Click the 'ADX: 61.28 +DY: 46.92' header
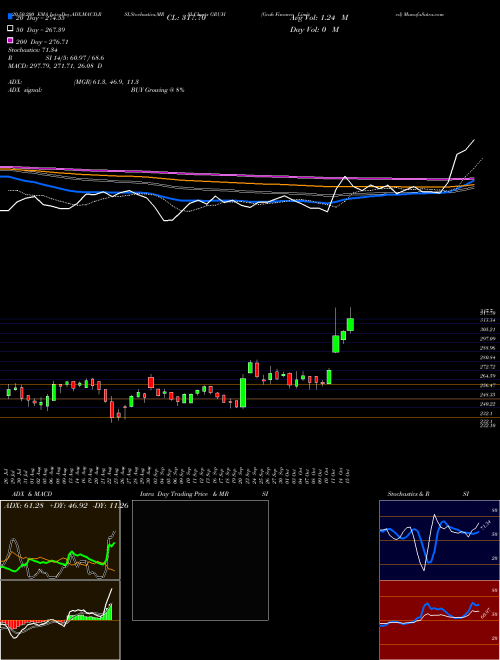Screen dimensions: 500x660 (46, 505)
